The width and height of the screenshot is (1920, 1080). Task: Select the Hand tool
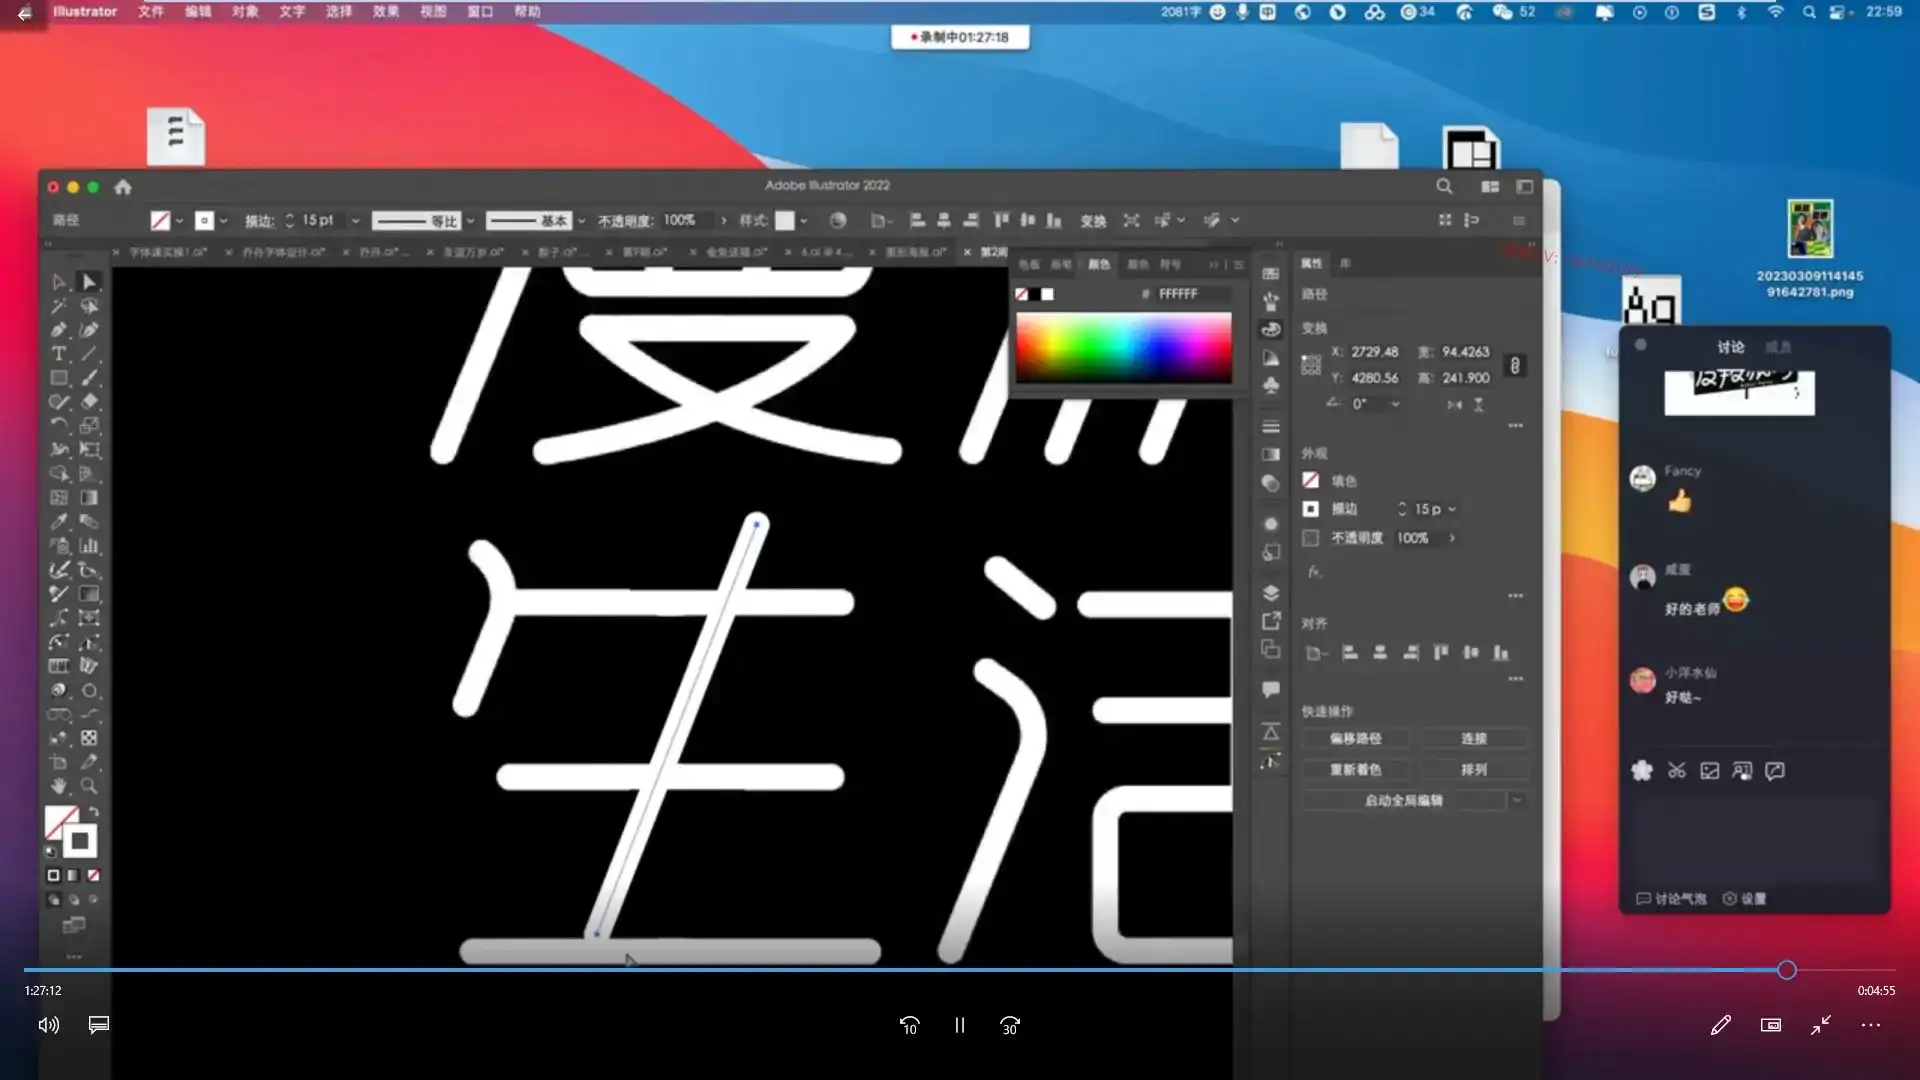point(59,787)
